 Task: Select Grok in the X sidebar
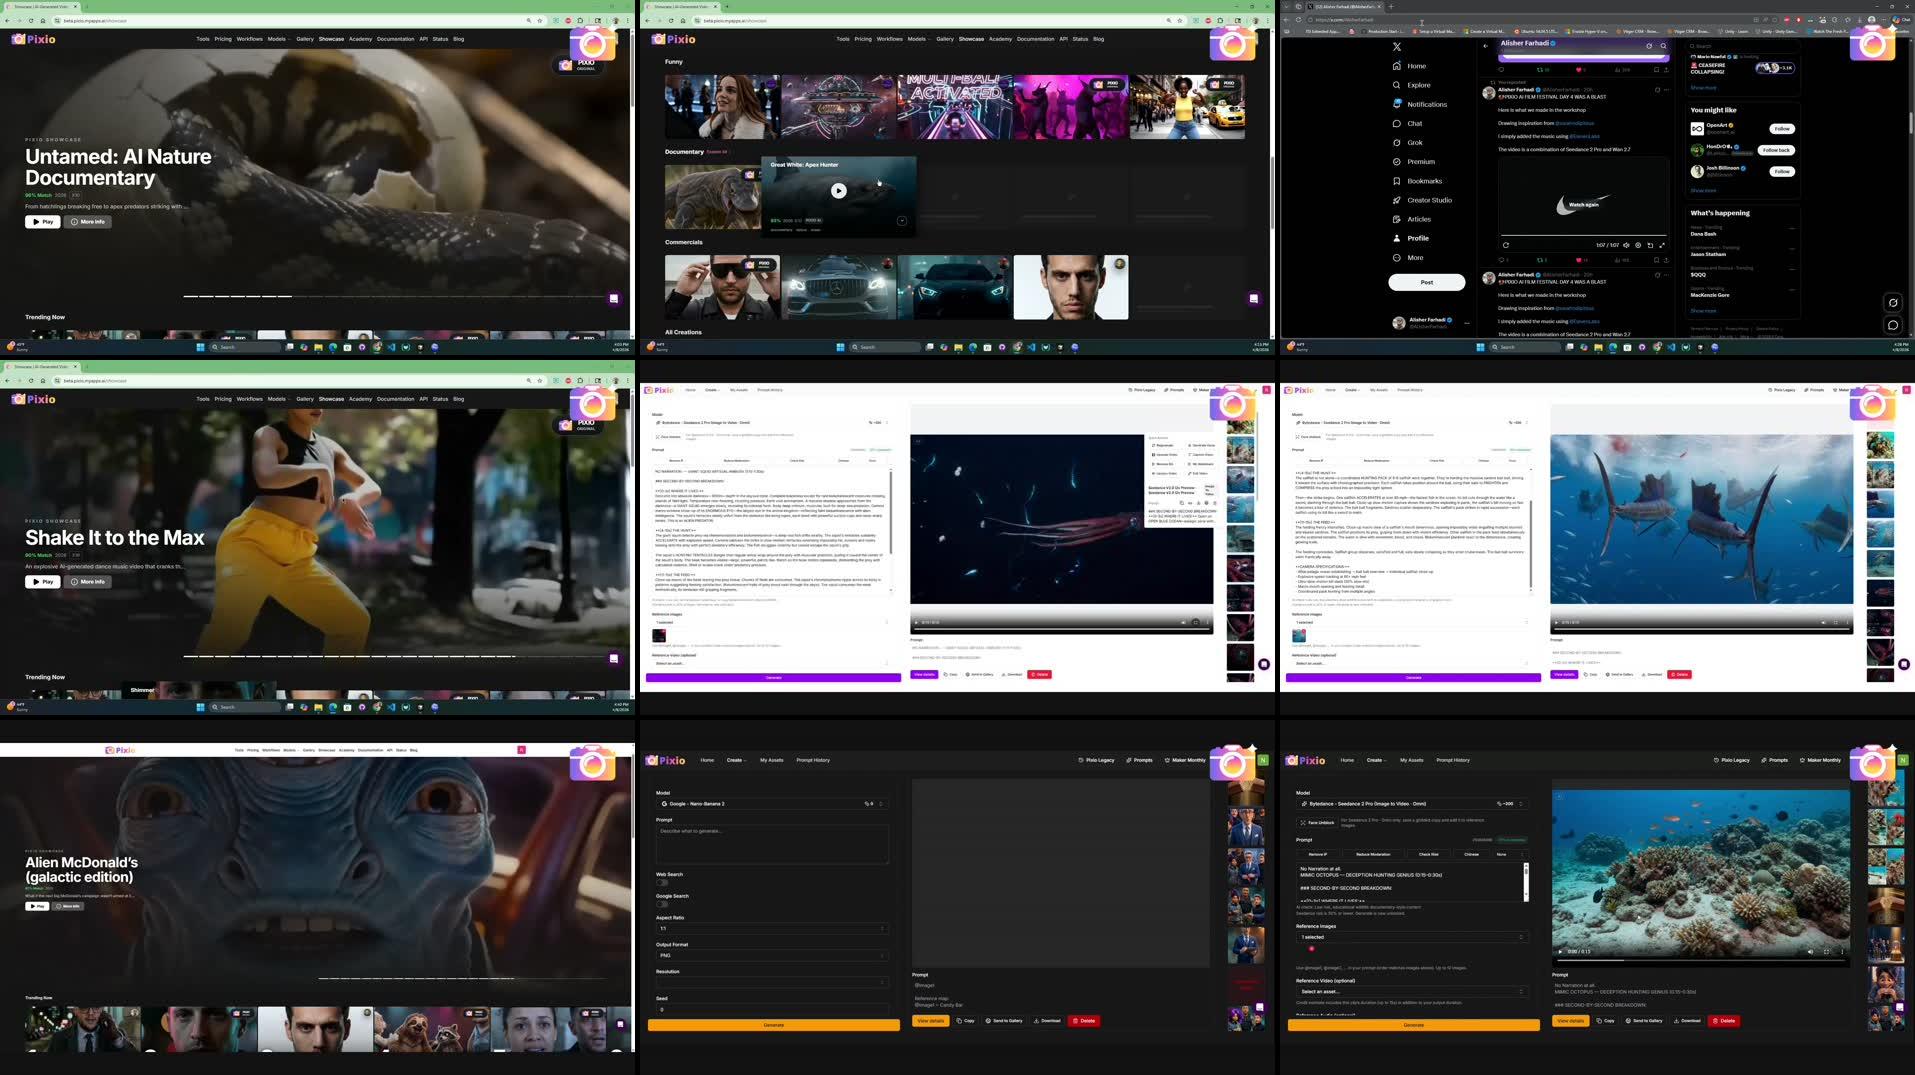(x=1414, y=142)
